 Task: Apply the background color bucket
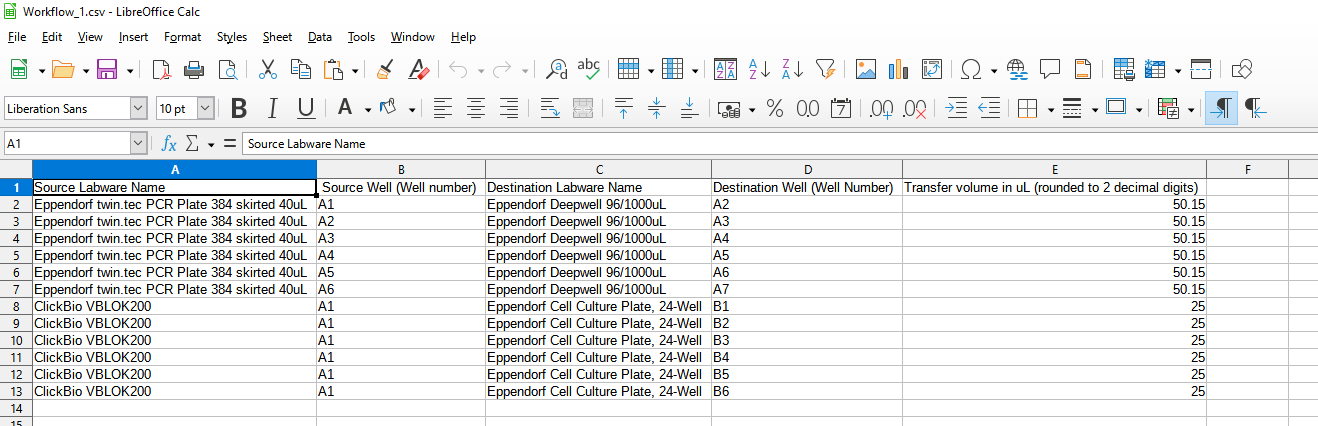click(390, 108)
